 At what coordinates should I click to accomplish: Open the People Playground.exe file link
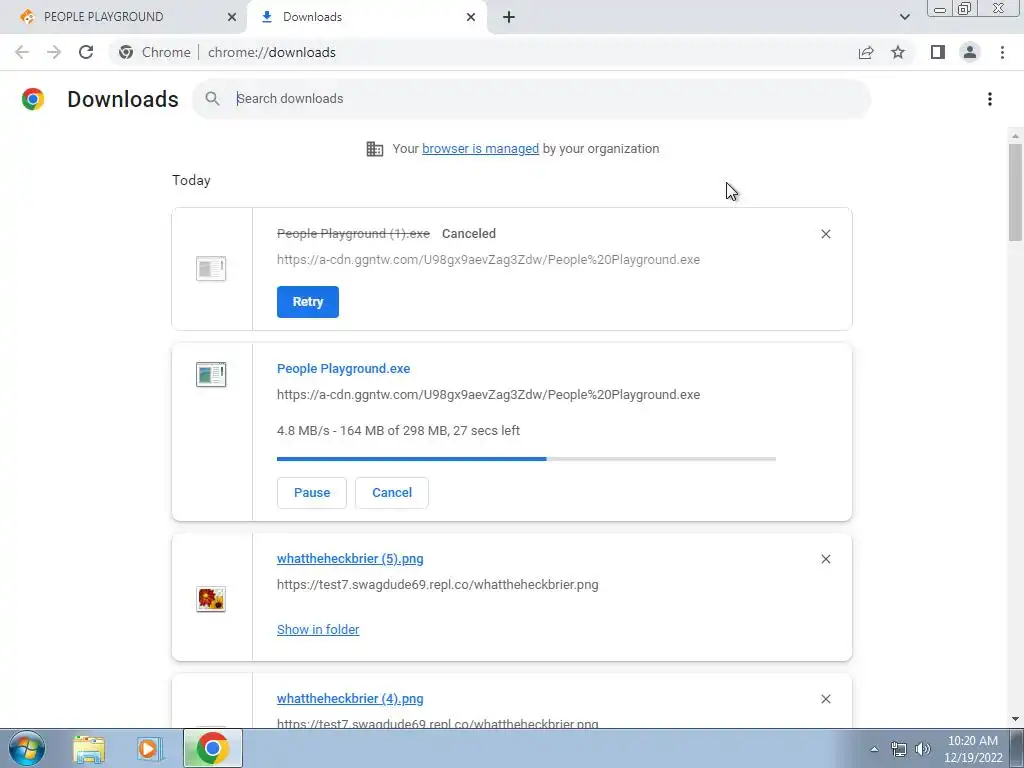pos(344,368)
